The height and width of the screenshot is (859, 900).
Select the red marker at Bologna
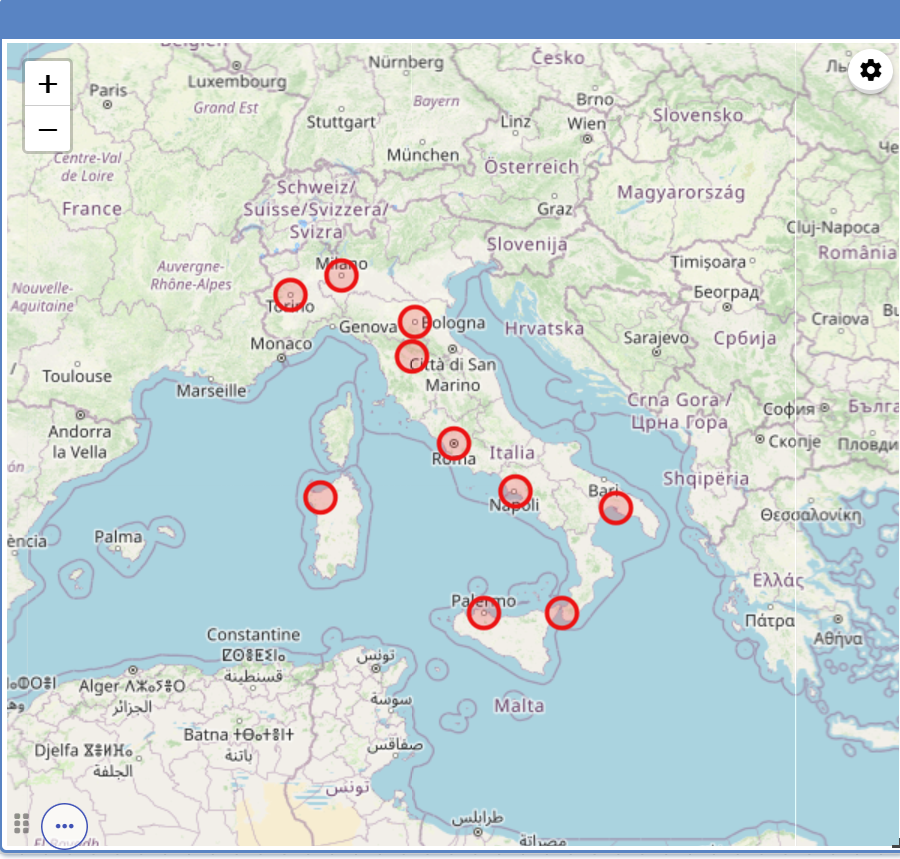tap(414, 322)
